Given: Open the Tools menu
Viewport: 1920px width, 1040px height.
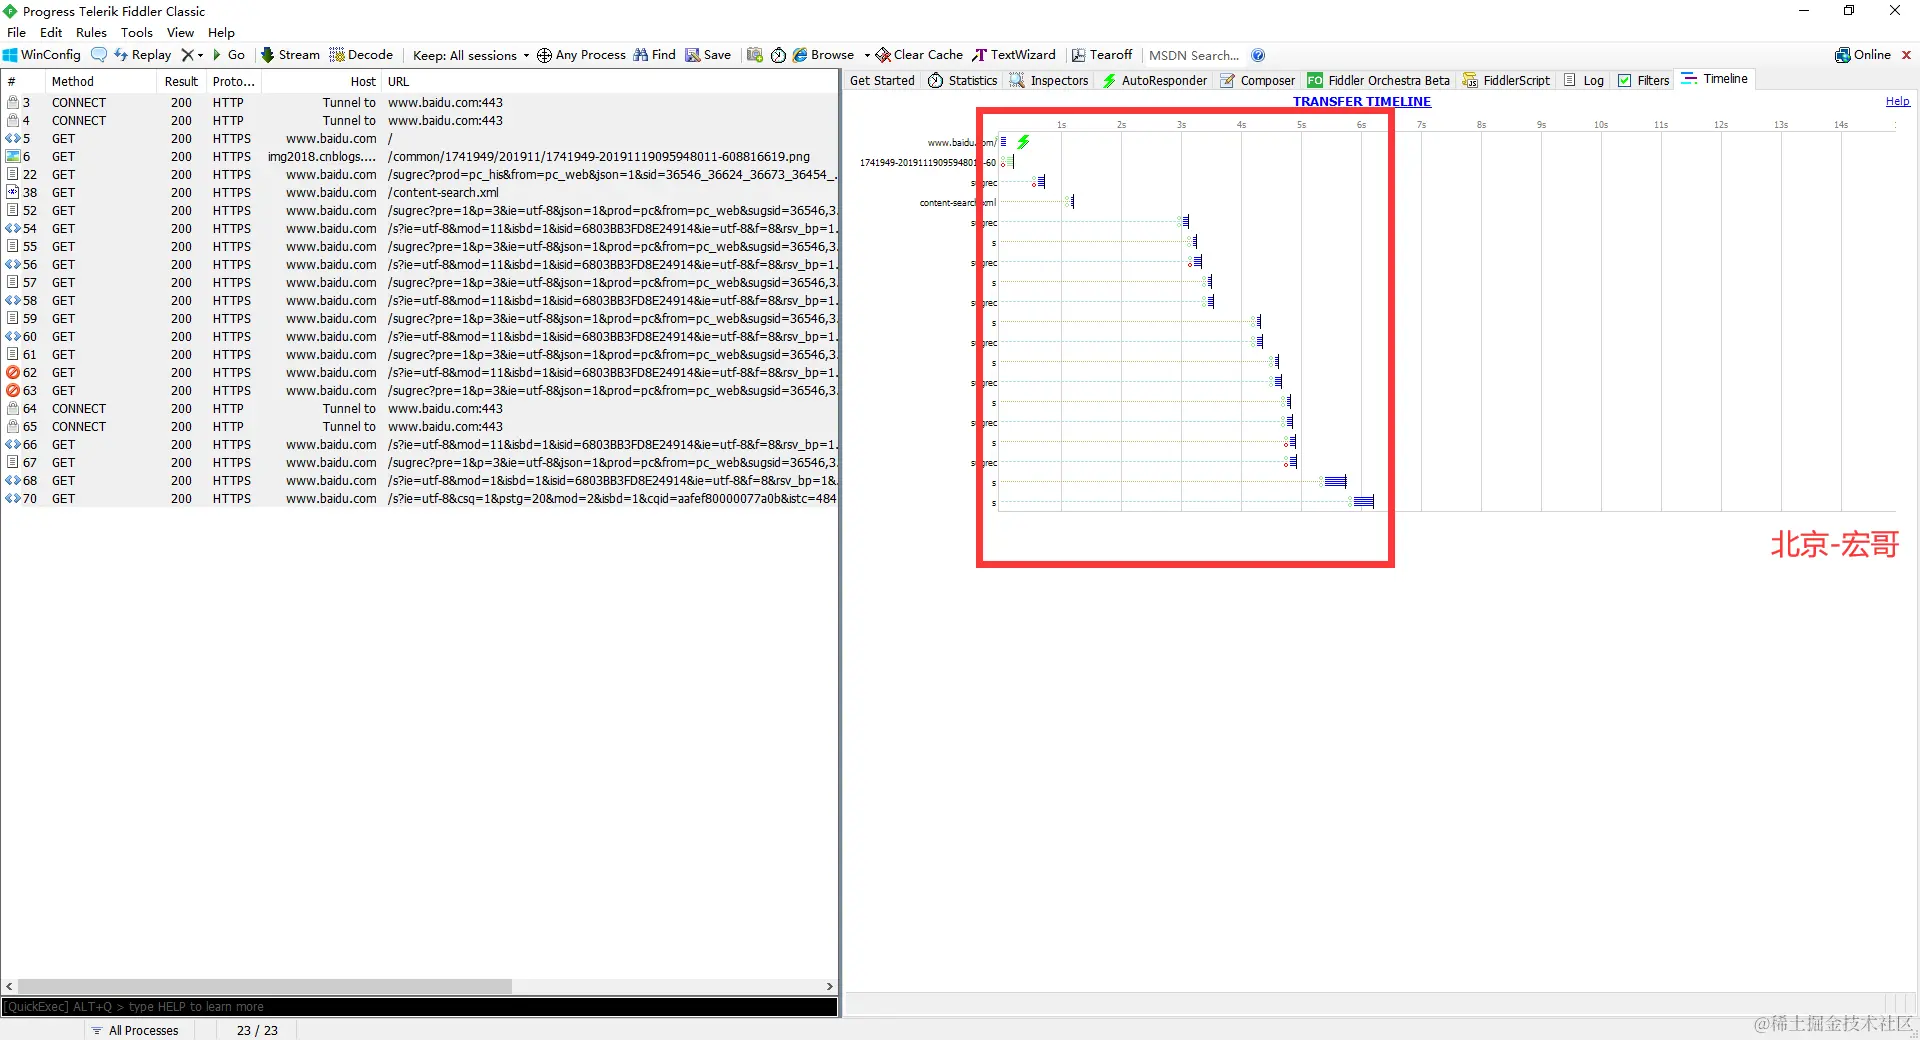Looking at the screenshot, I should pyautogui.click(x=137, y=32).
